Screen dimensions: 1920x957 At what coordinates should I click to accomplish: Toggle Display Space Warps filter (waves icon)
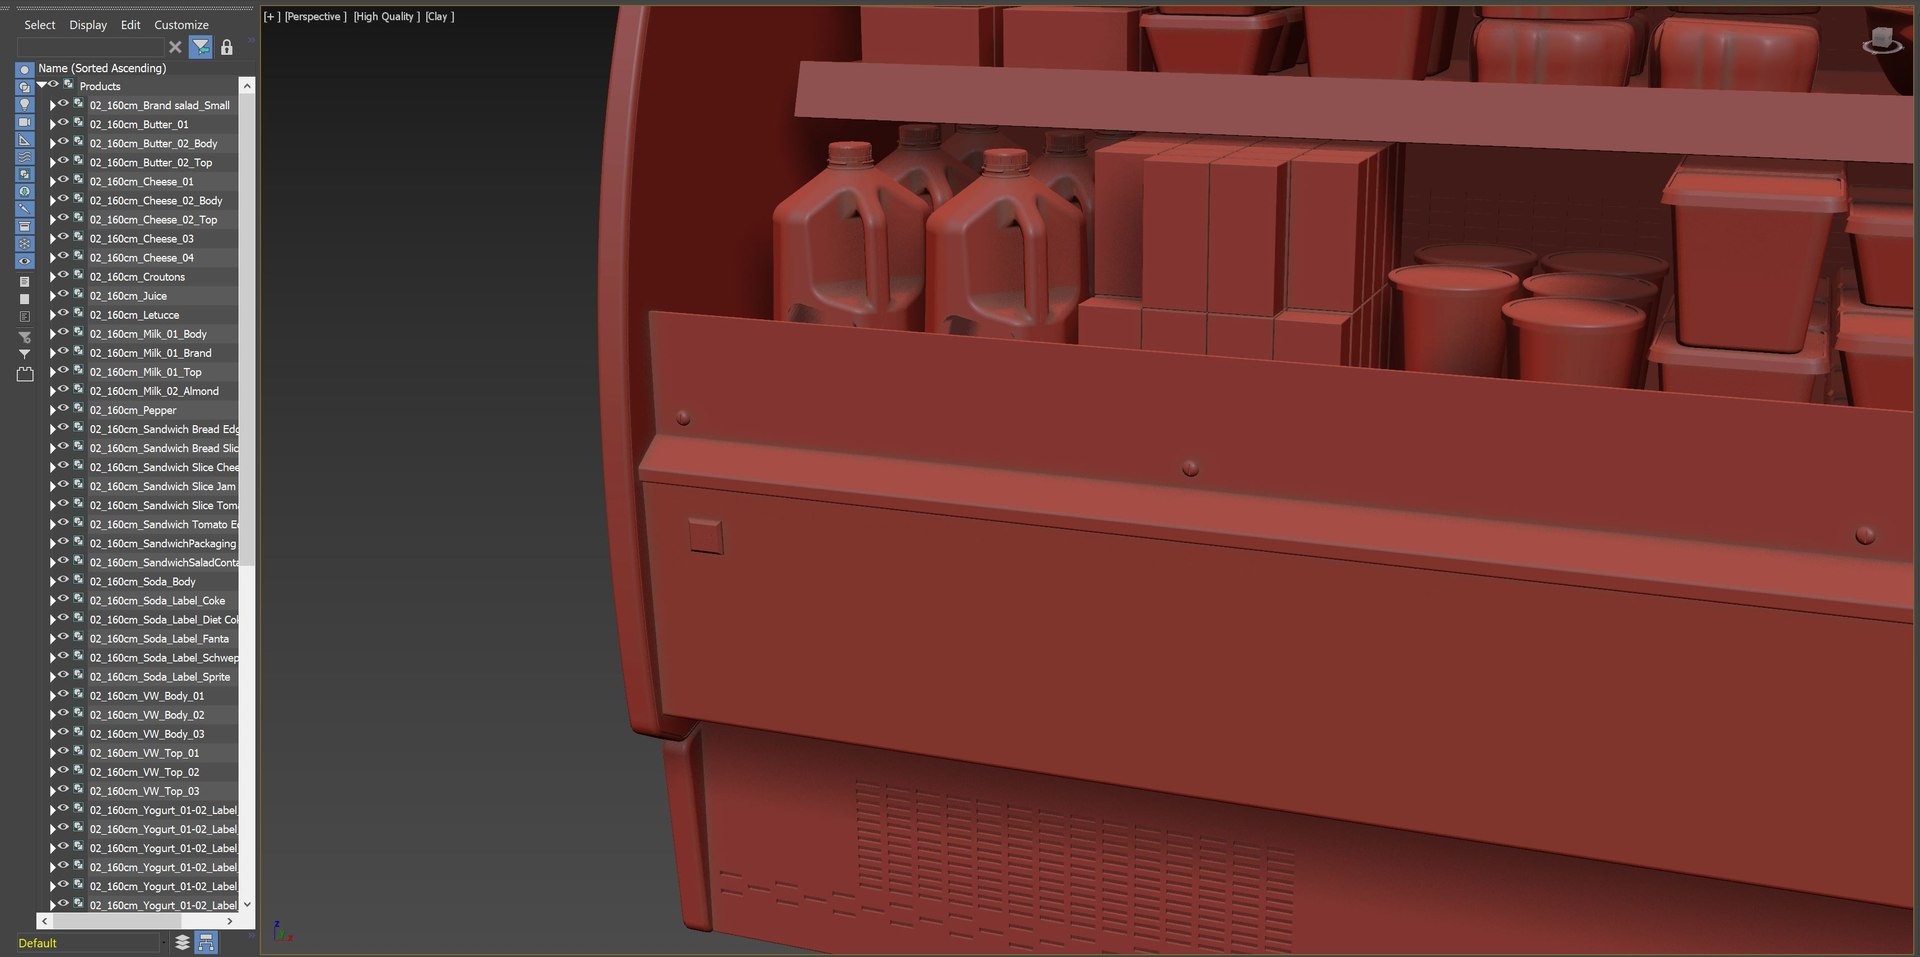(x=25, y=157)
